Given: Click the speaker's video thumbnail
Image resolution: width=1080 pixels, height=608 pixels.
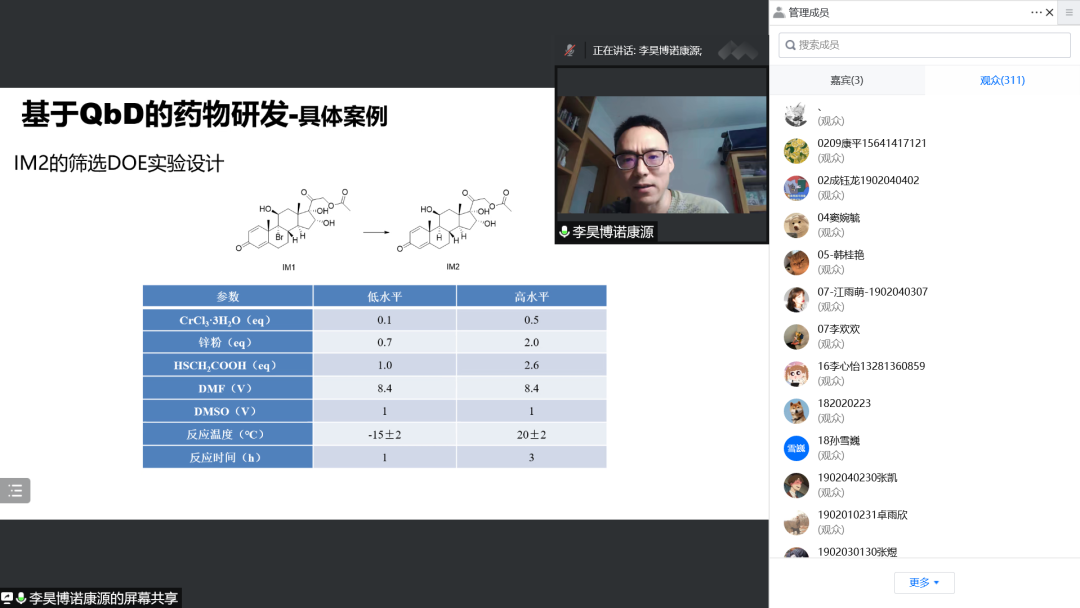Looking at the screenshot, I should click(661, 154).
